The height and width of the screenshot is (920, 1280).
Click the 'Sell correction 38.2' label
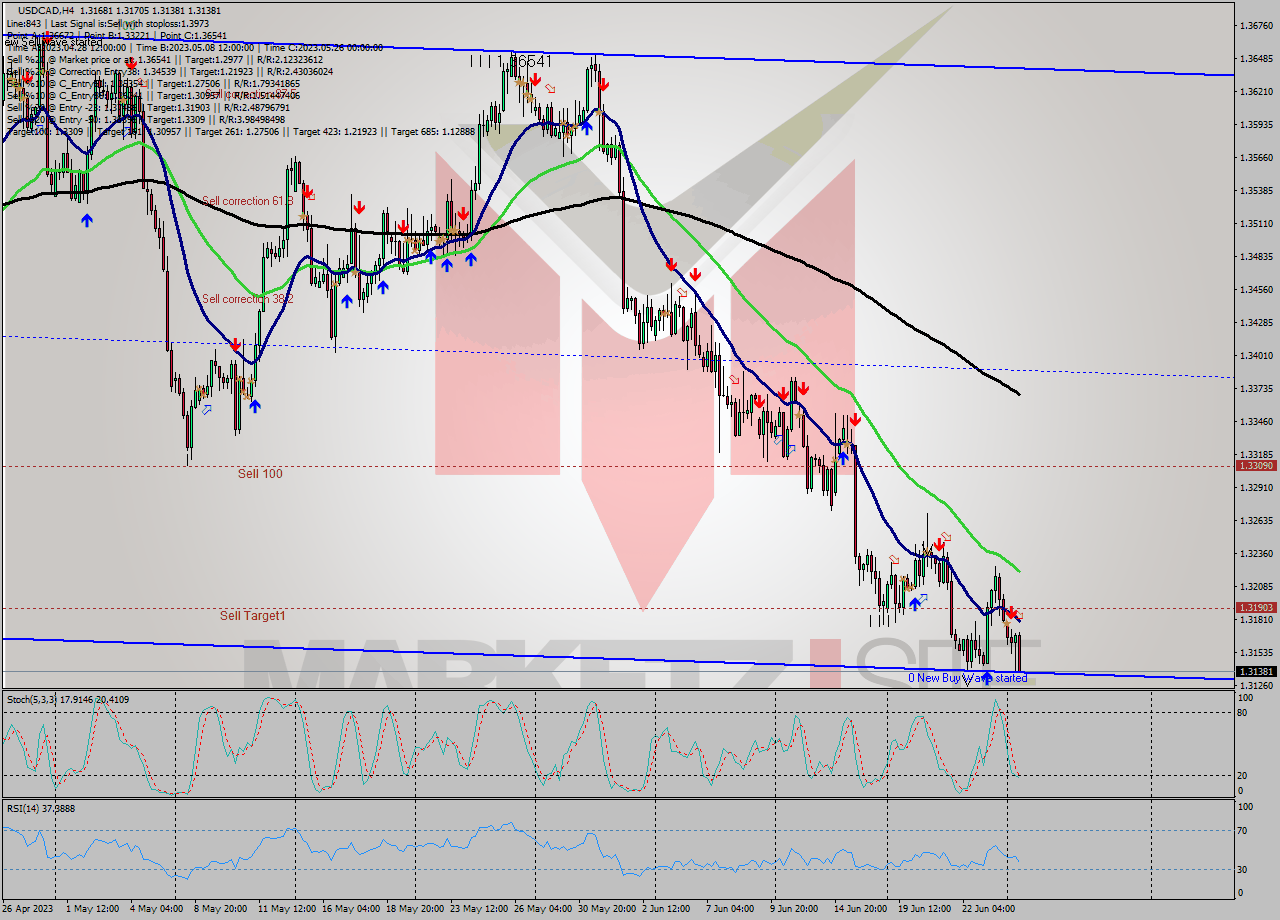click(247, 299)
